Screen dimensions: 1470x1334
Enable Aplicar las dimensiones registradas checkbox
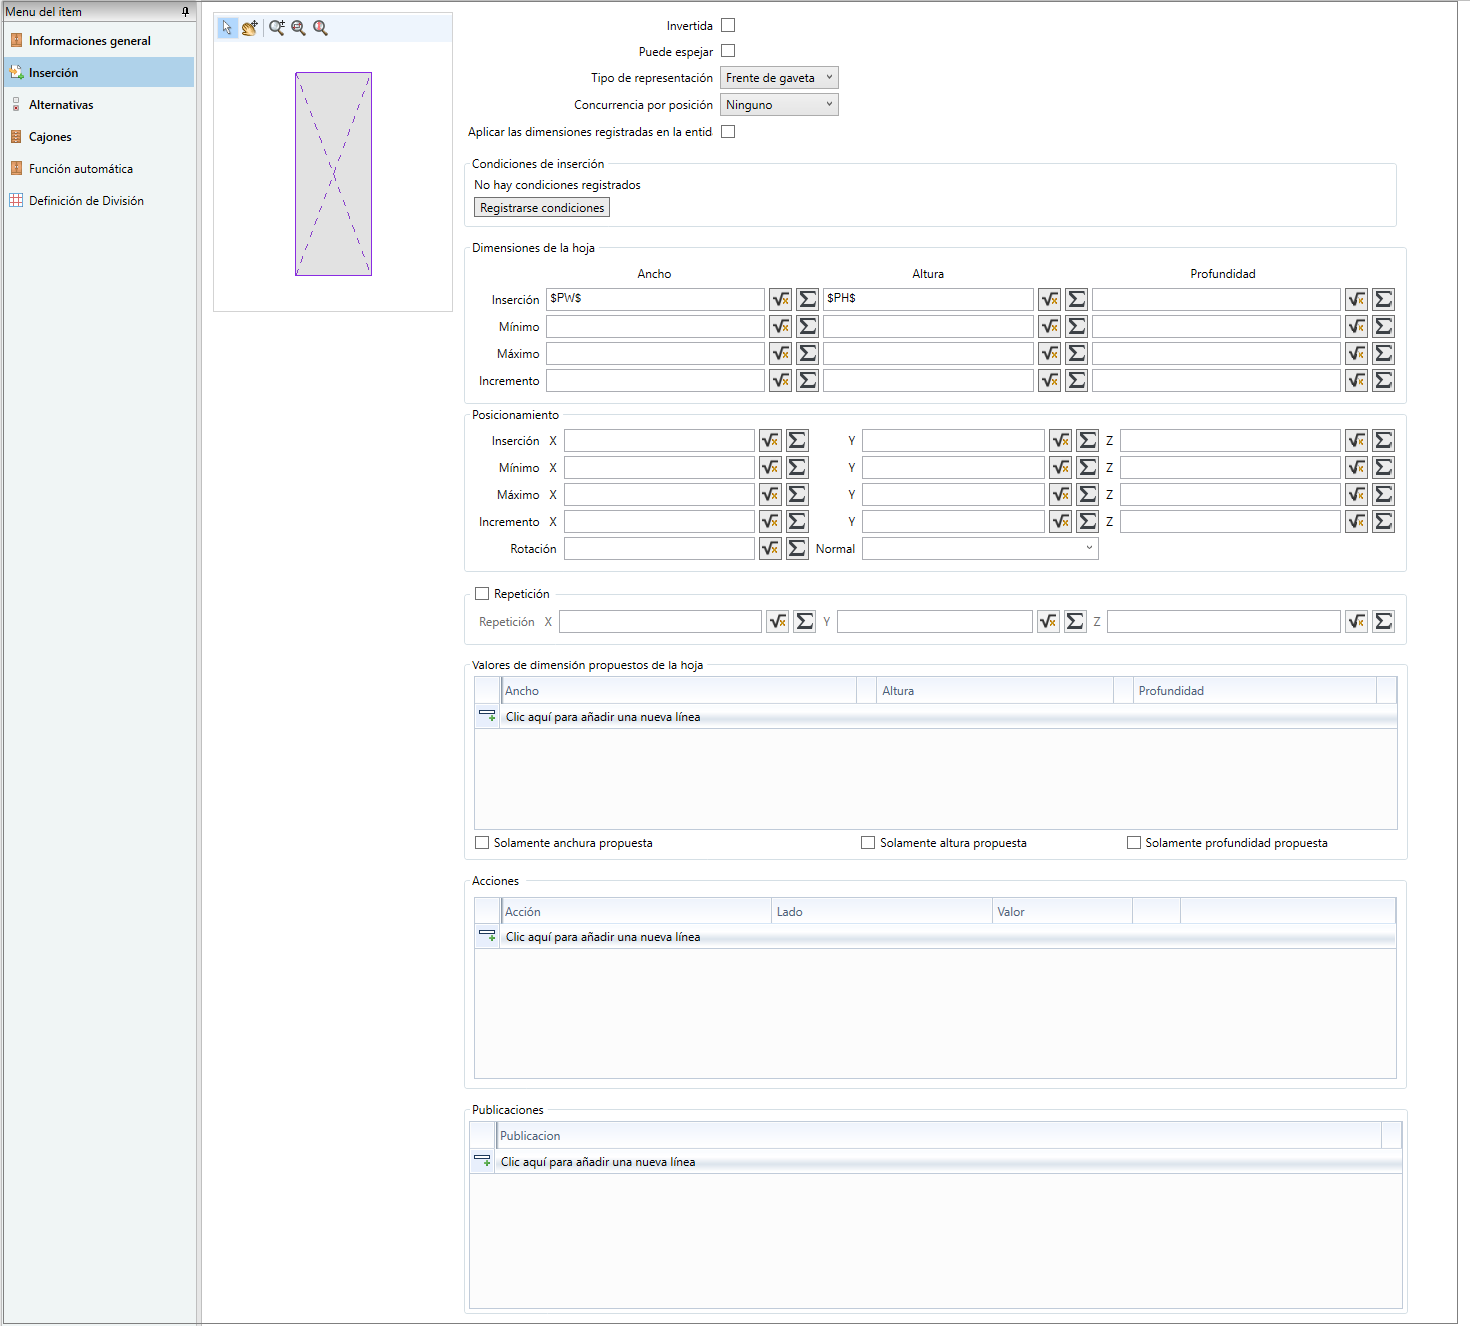coord(728,131)
